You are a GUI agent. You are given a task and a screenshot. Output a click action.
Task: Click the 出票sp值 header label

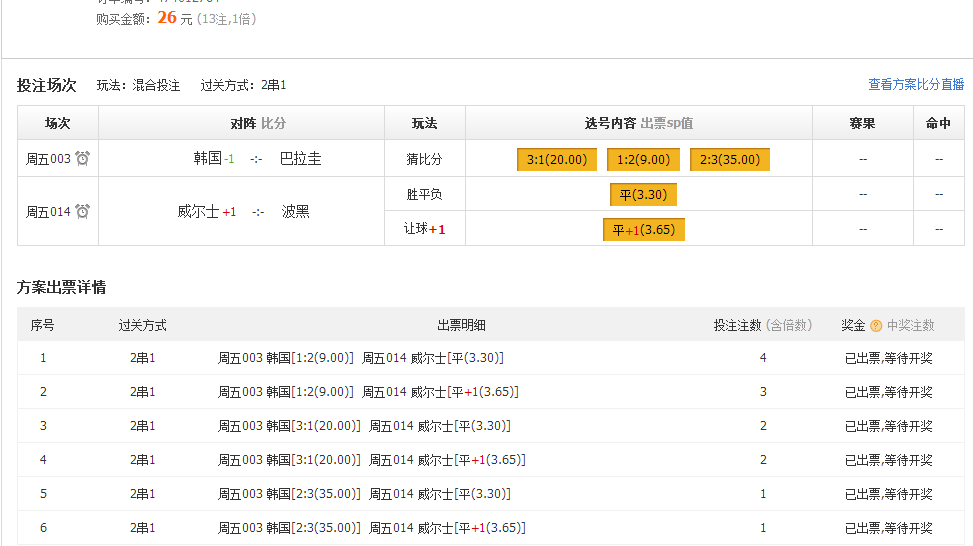coord(667,124)
